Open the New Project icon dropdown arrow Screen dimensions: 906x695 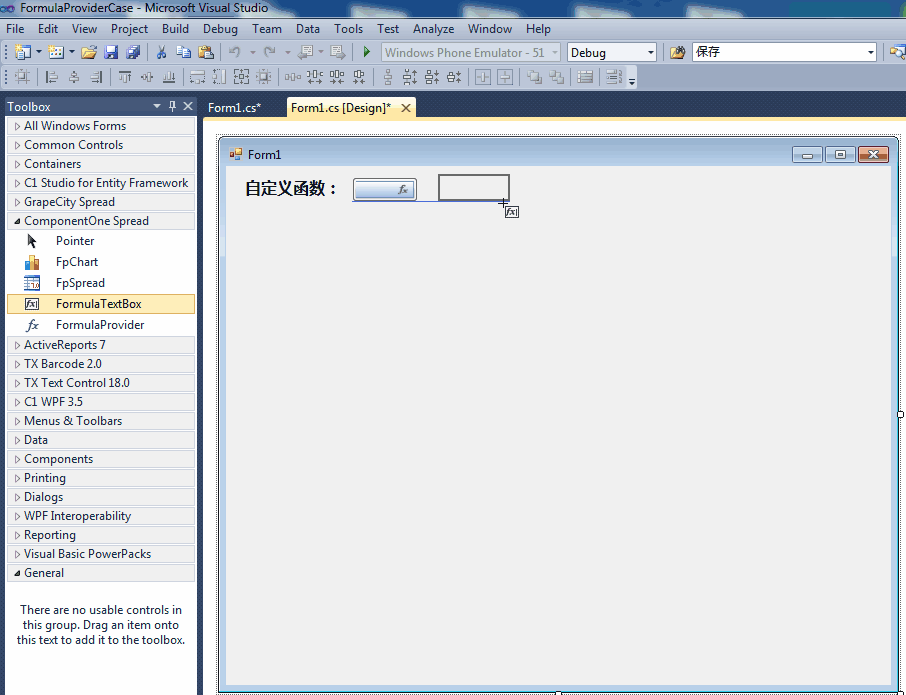(39, 53)
